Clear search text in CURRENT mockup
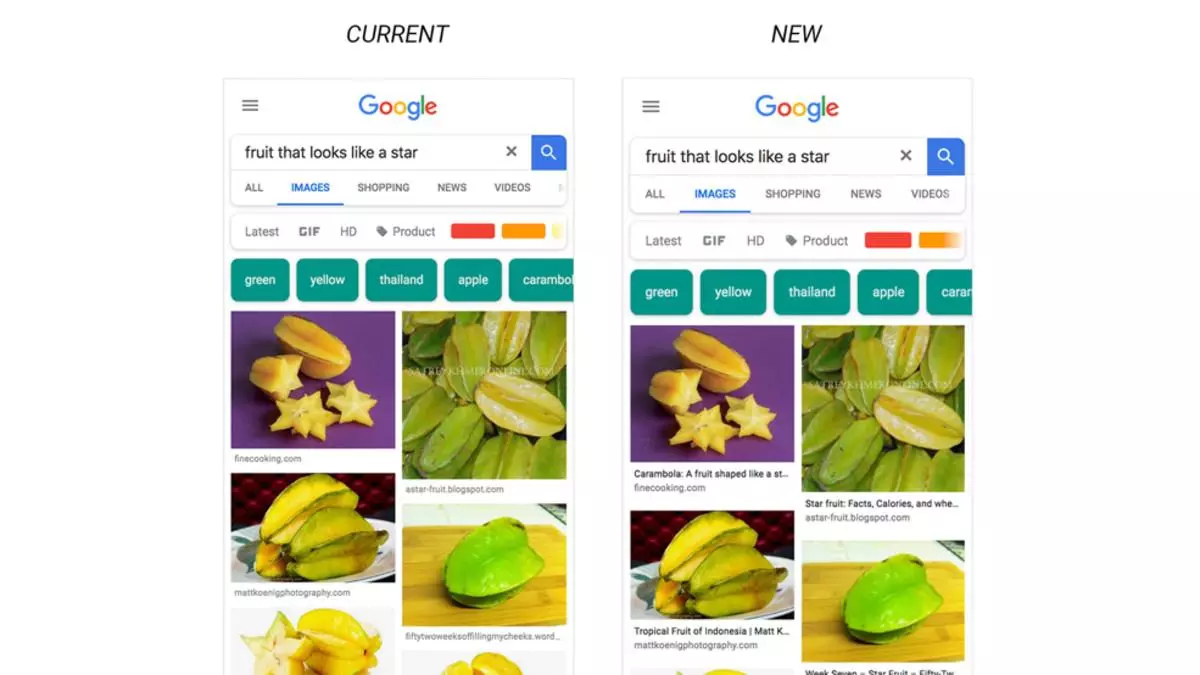1200x675 pixels. 511,152
